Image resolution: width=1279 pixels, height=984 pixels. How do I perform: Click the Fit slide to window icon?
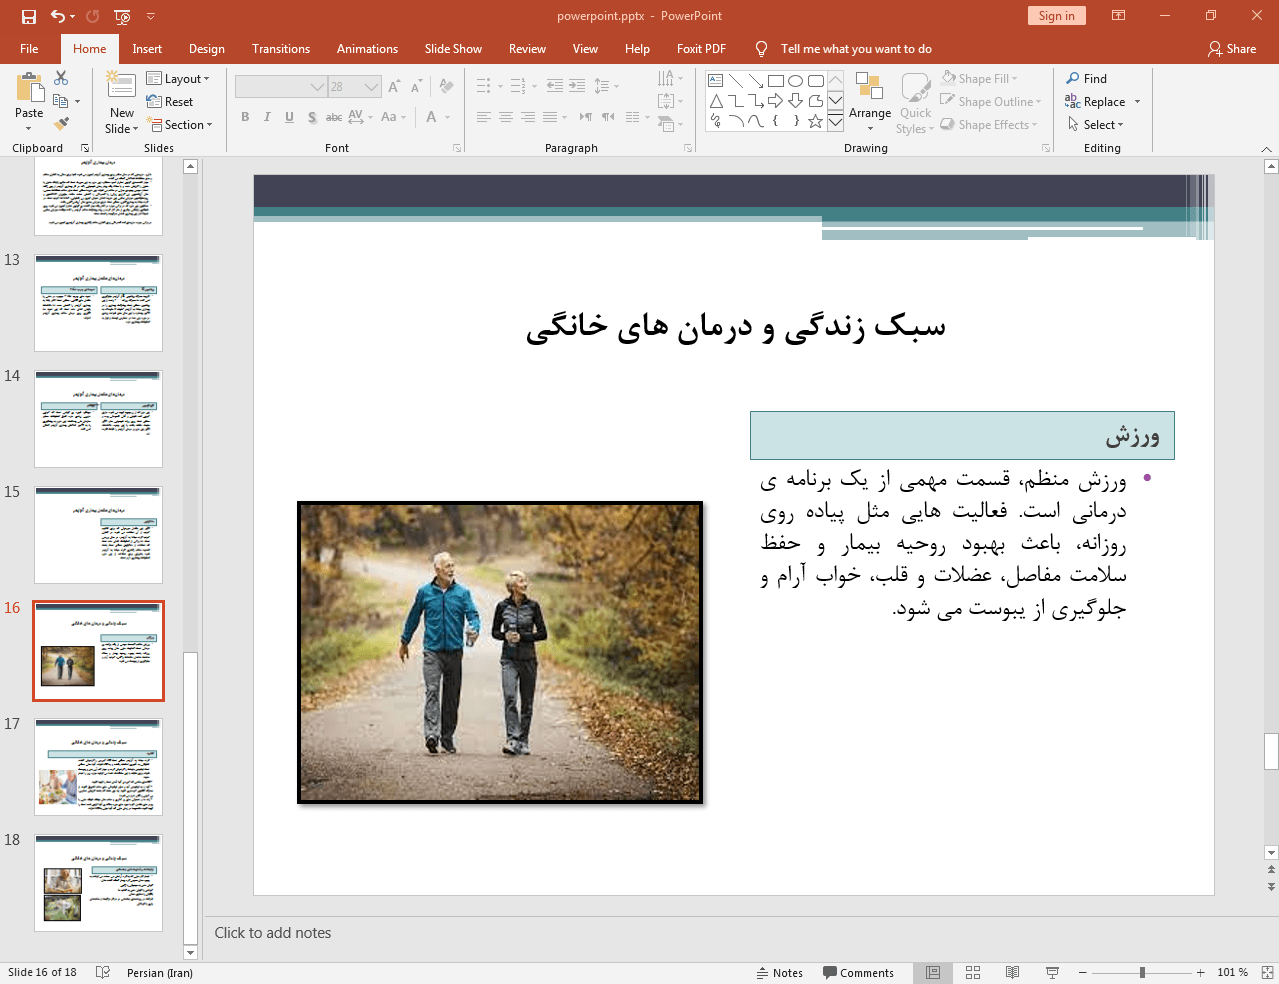coord(1266,972)
